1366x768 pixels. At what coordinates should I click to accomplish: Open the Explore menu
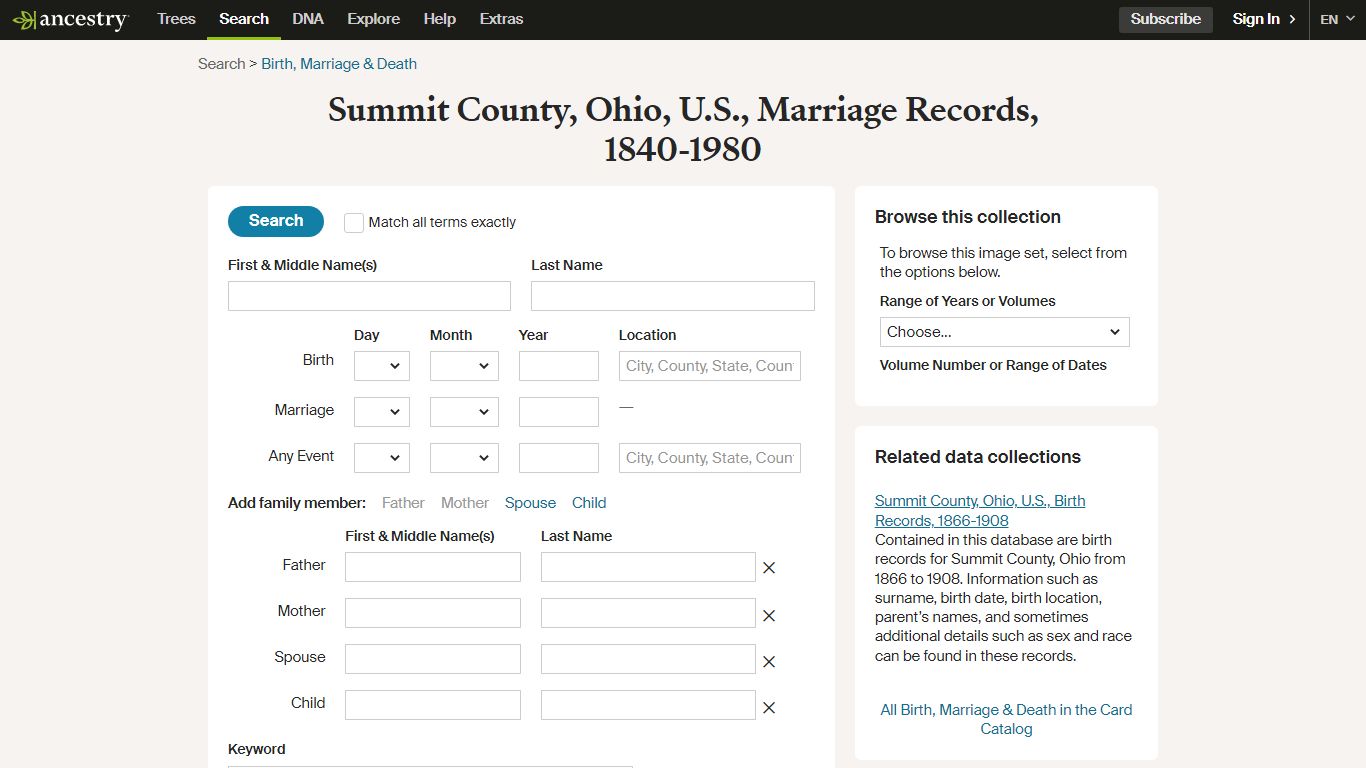coord(374,19)
